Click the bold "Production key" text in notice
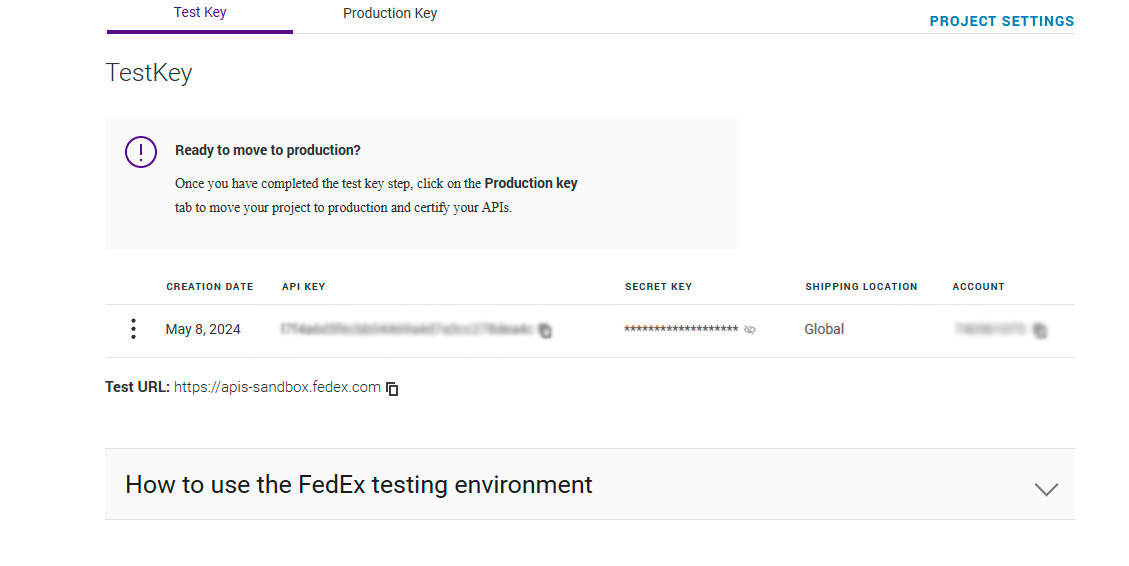This screenshot has height=566, width=1129. tap(531, 183)
